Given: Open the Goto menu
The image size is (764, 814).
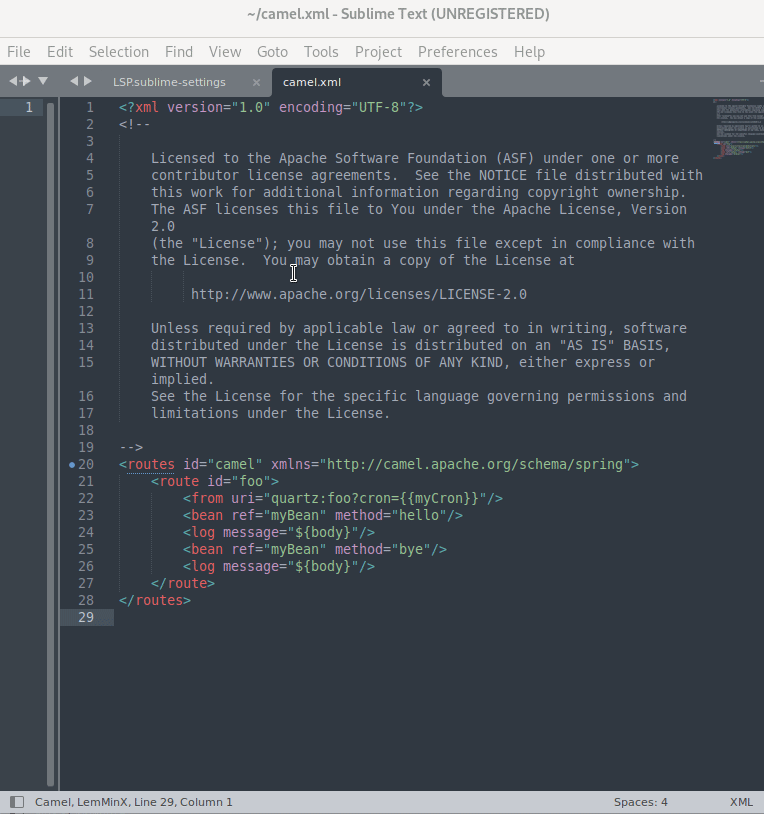Looking at the screenshot, I should point(272,52).
